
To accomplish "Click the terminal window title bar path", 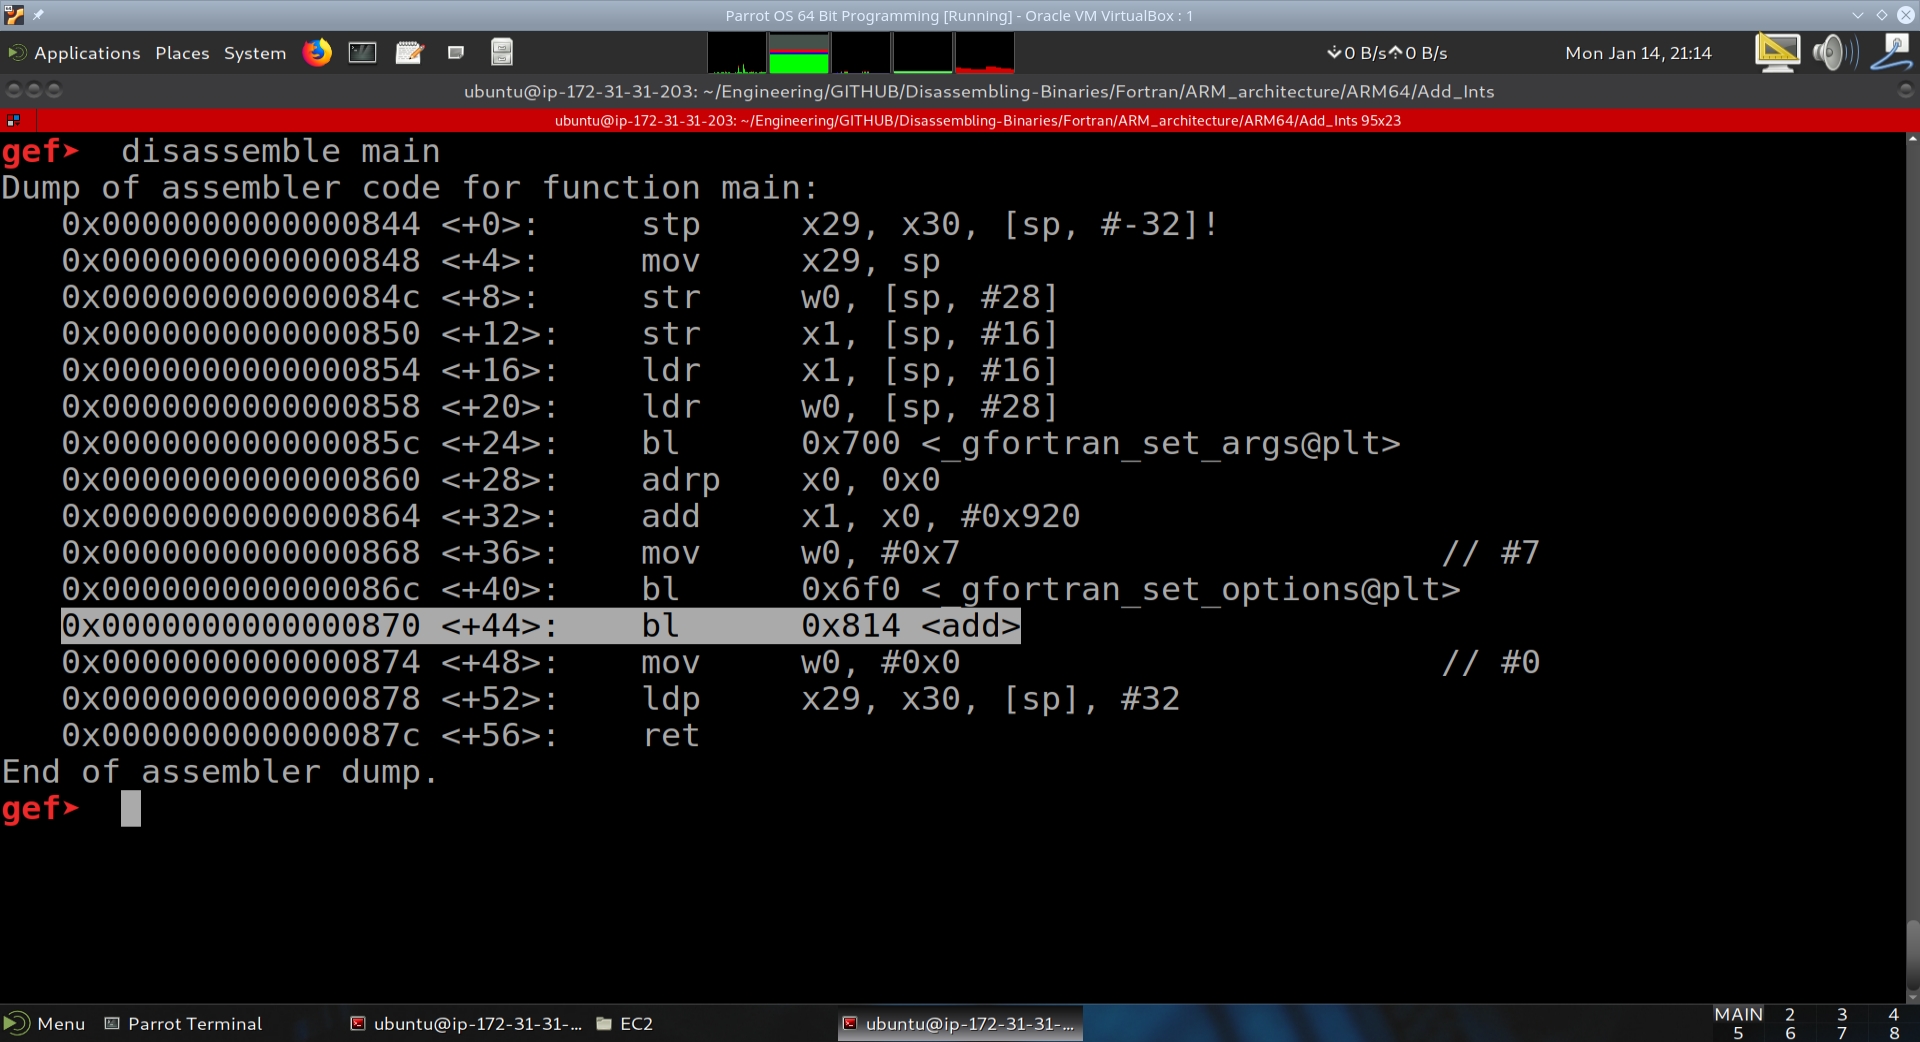I will pyautogui.click(x=979, y=91).
